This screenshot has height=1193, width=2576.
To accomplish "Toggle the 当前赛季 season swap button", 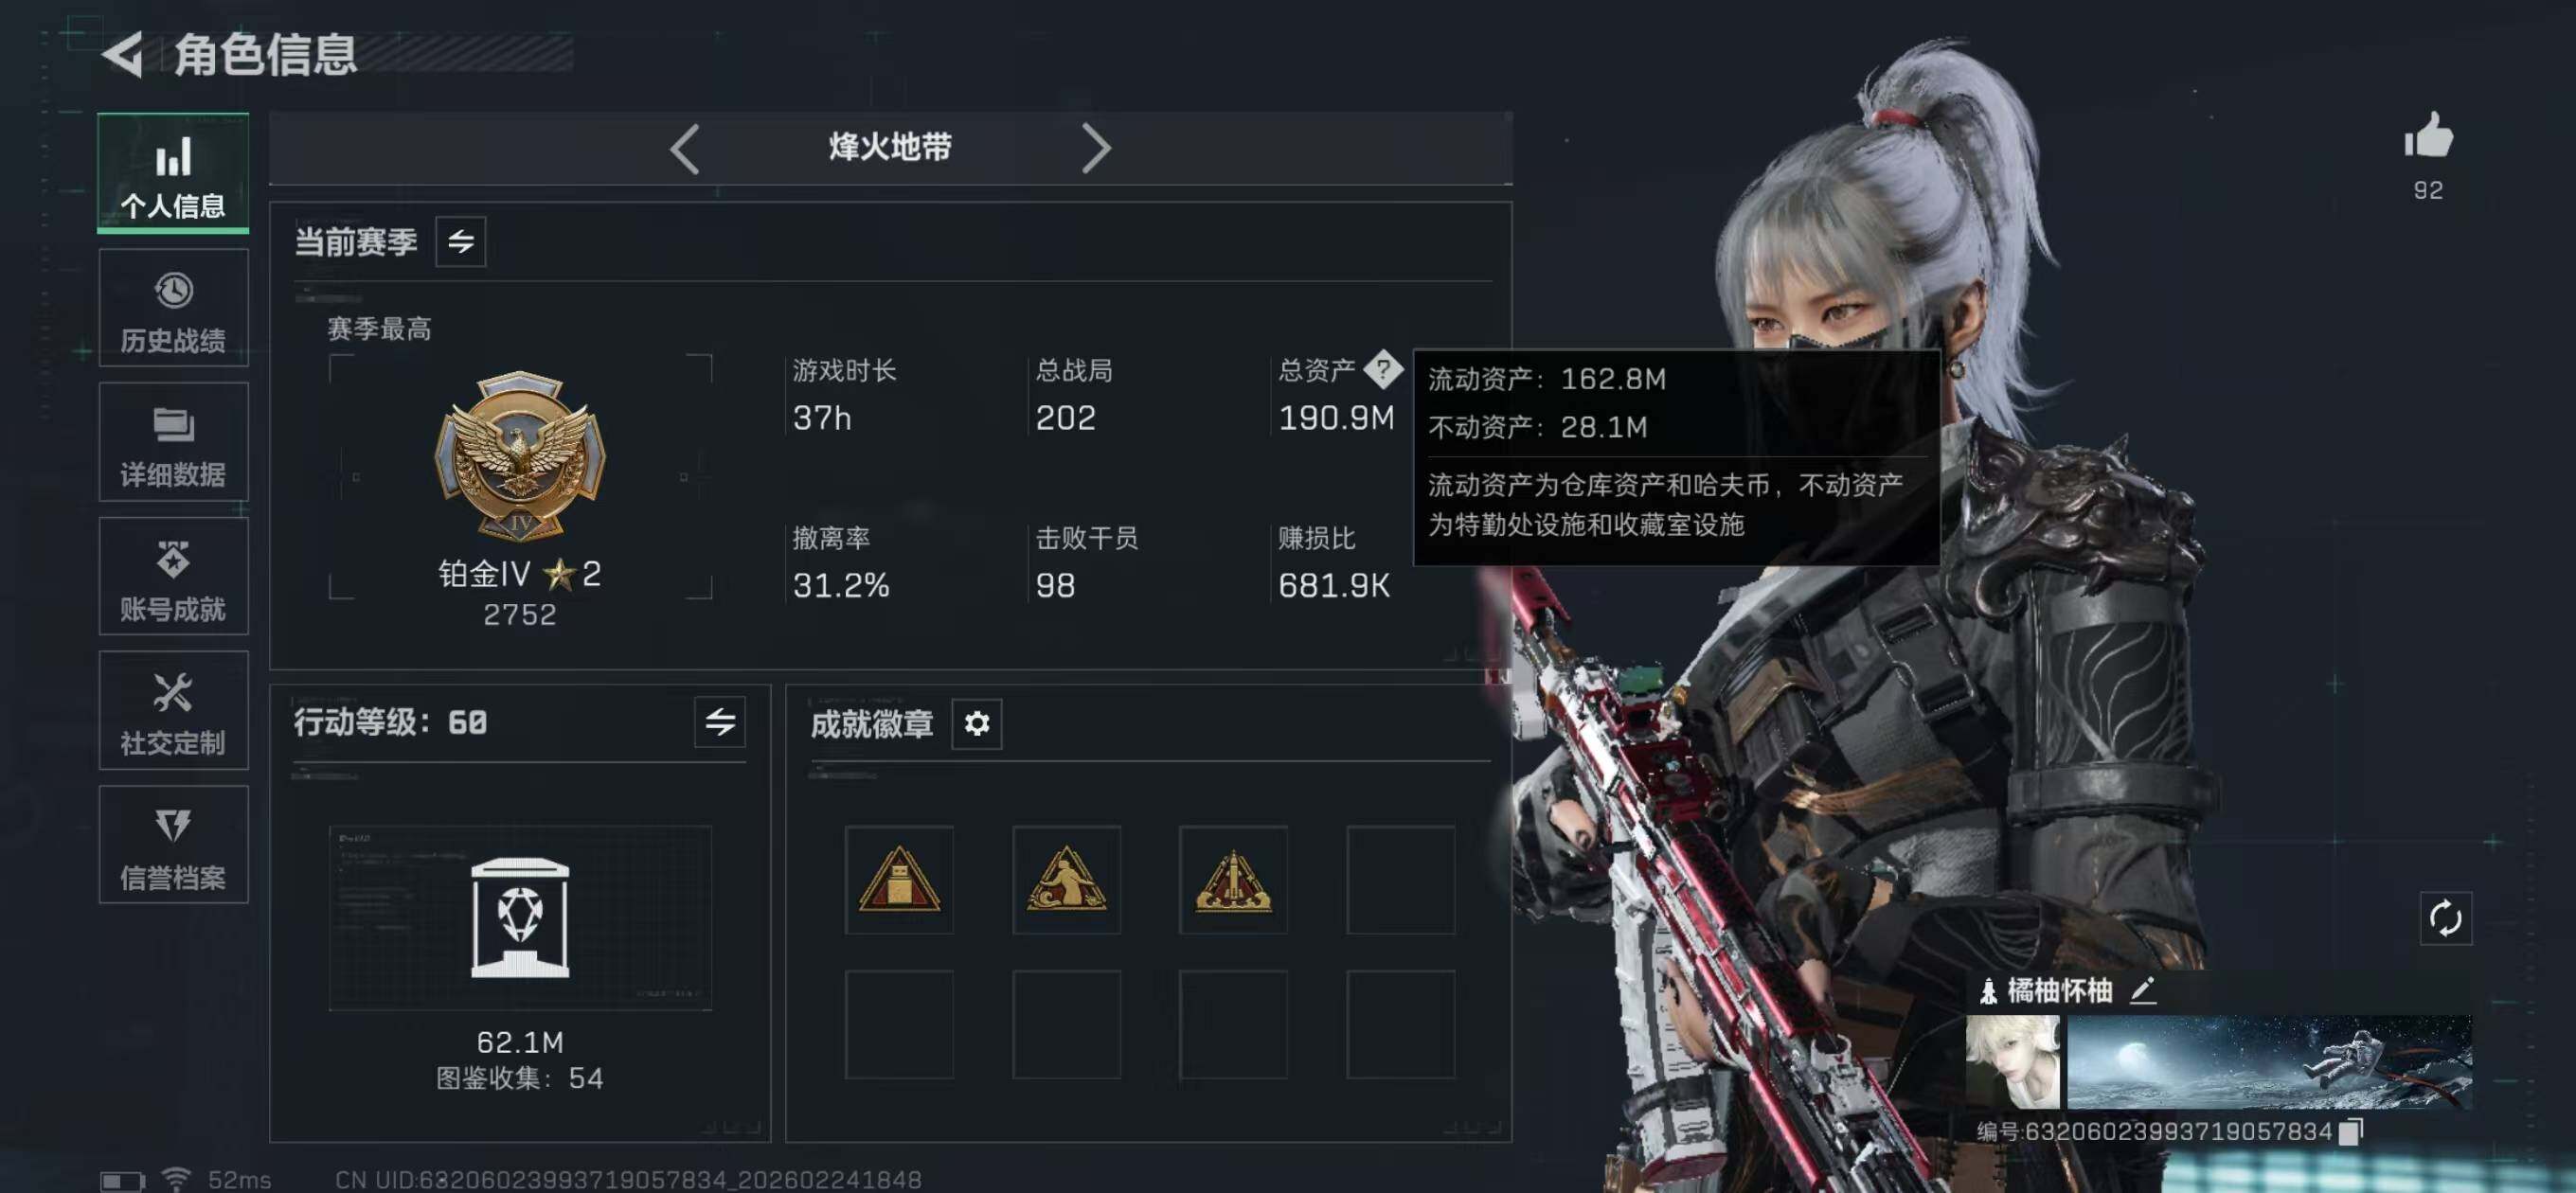I will (461, 242).
